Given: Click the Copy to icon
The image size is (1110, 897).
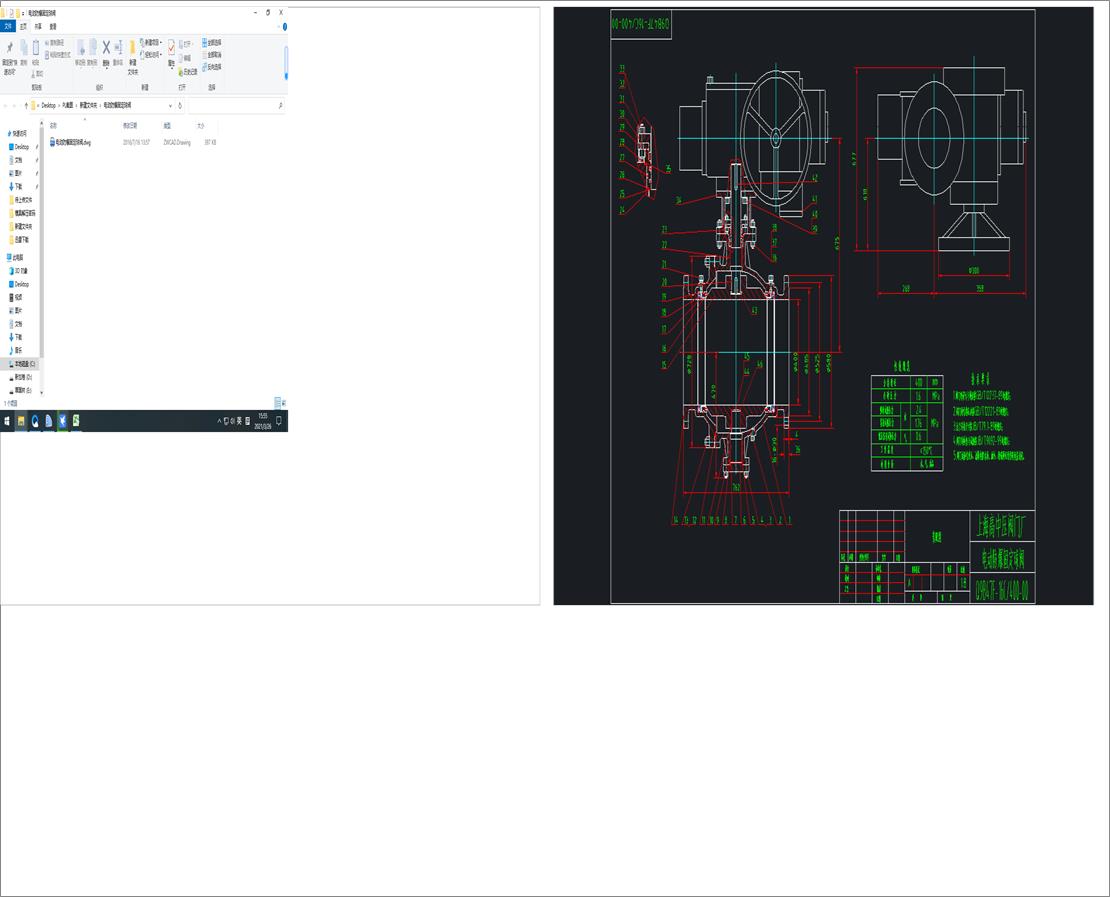Looking at the screenshot, I should (x=93, y=48).
